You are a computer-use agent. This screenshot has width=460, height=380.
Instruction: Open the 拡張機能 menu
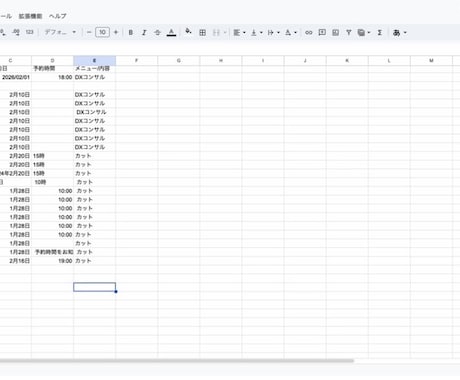pos(30,16)
